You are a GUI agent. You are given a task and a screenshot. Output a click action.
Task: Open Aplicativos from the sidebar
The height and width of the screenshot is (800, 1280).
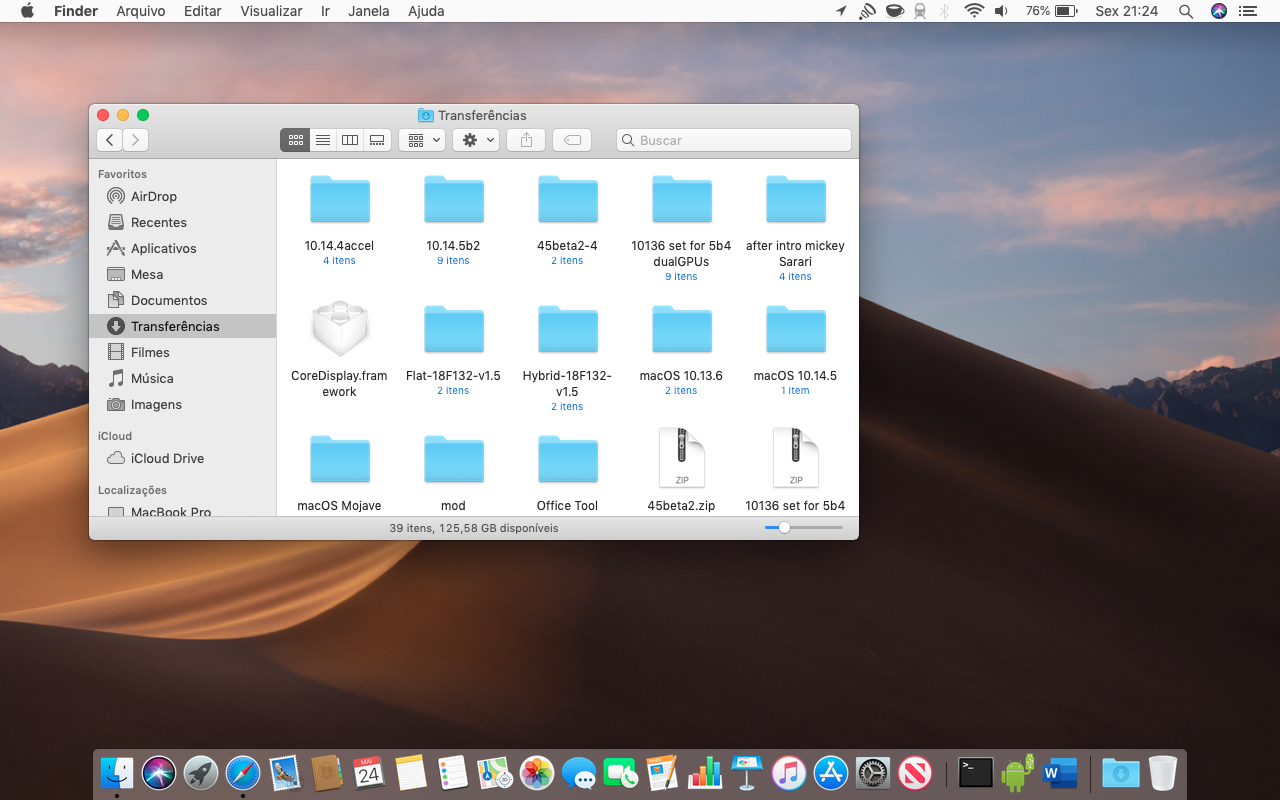click(163, 249)
